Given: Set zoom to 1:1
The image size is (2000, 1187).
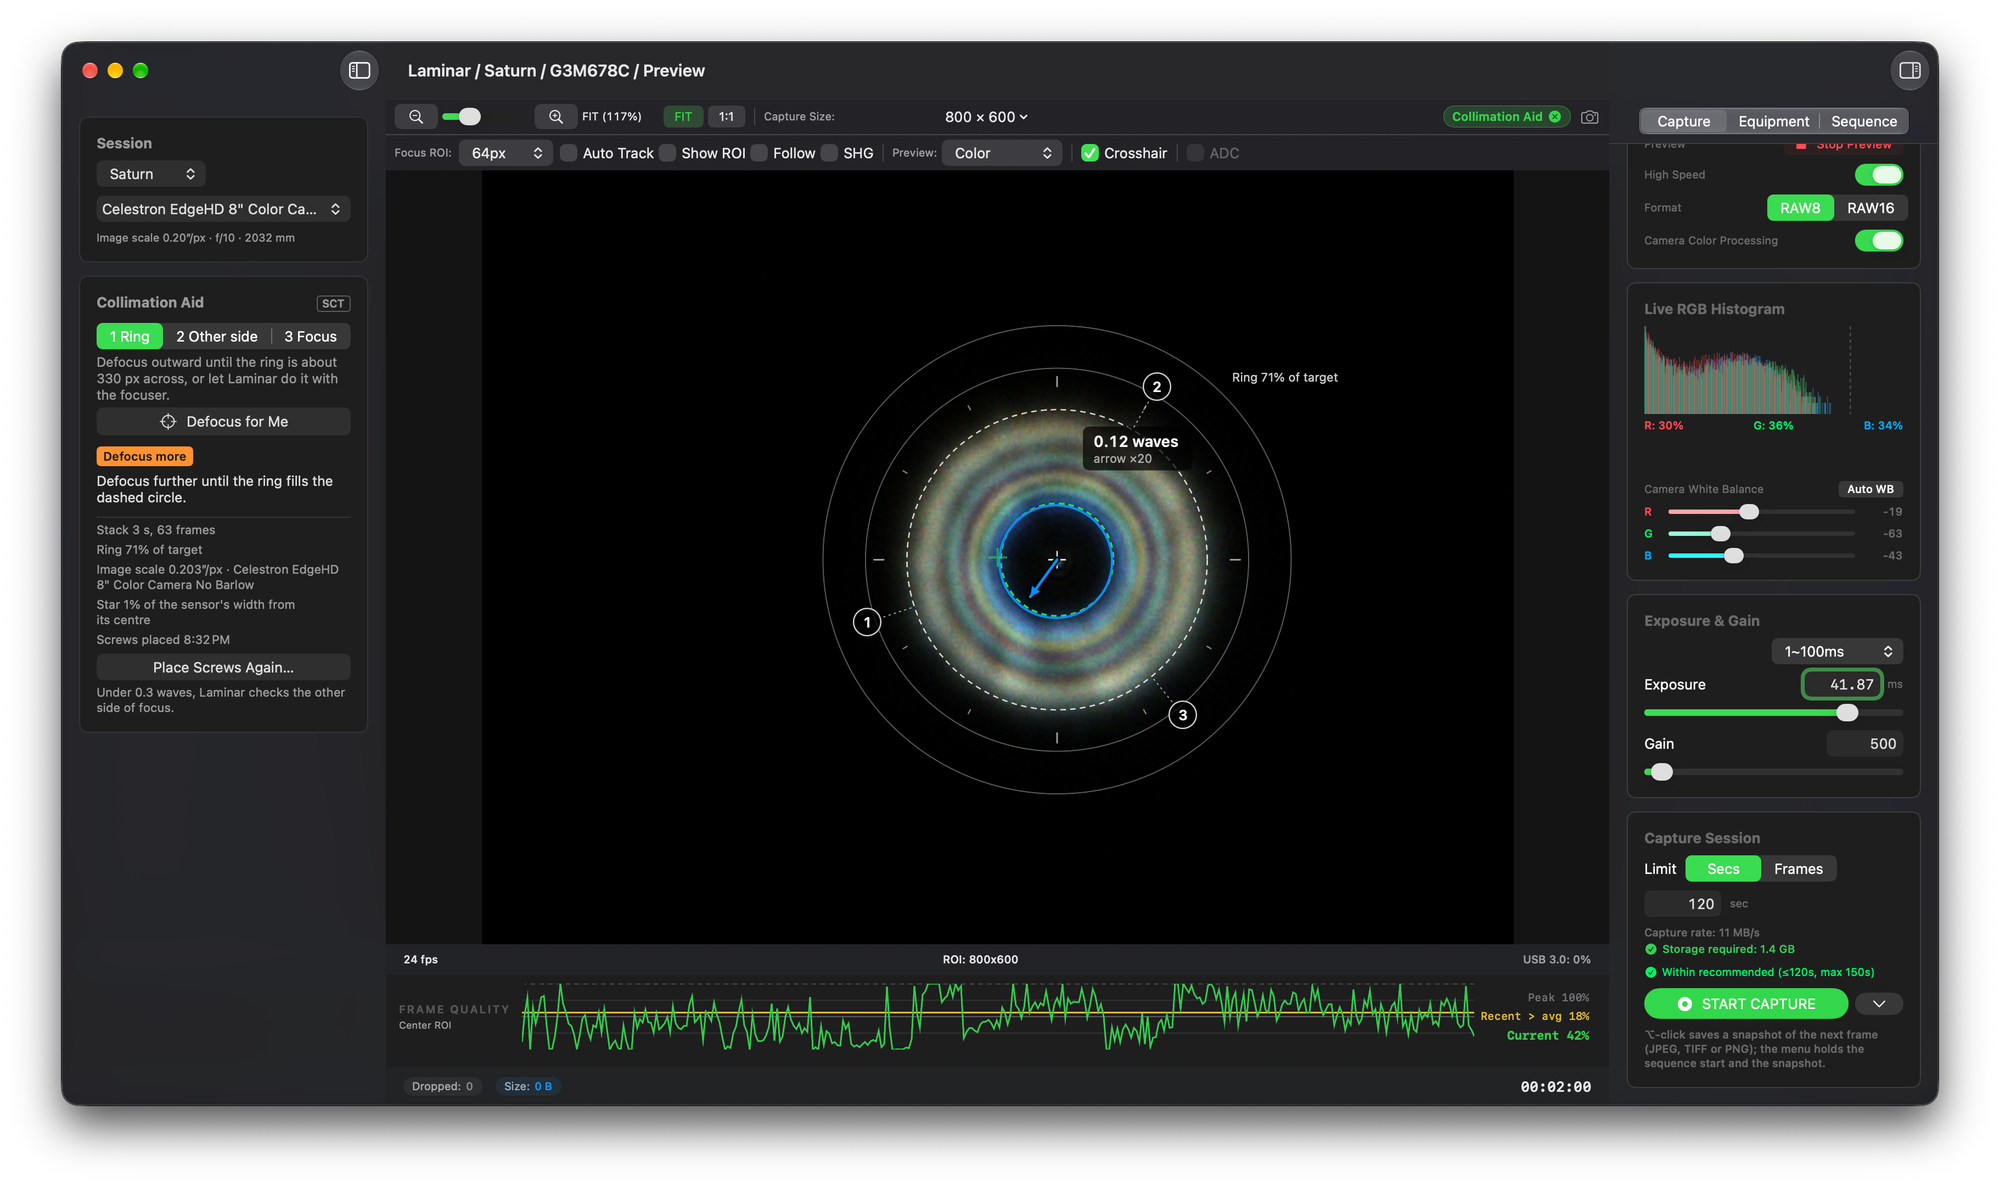Looking at the screenshot, I should tap(726, 117).
